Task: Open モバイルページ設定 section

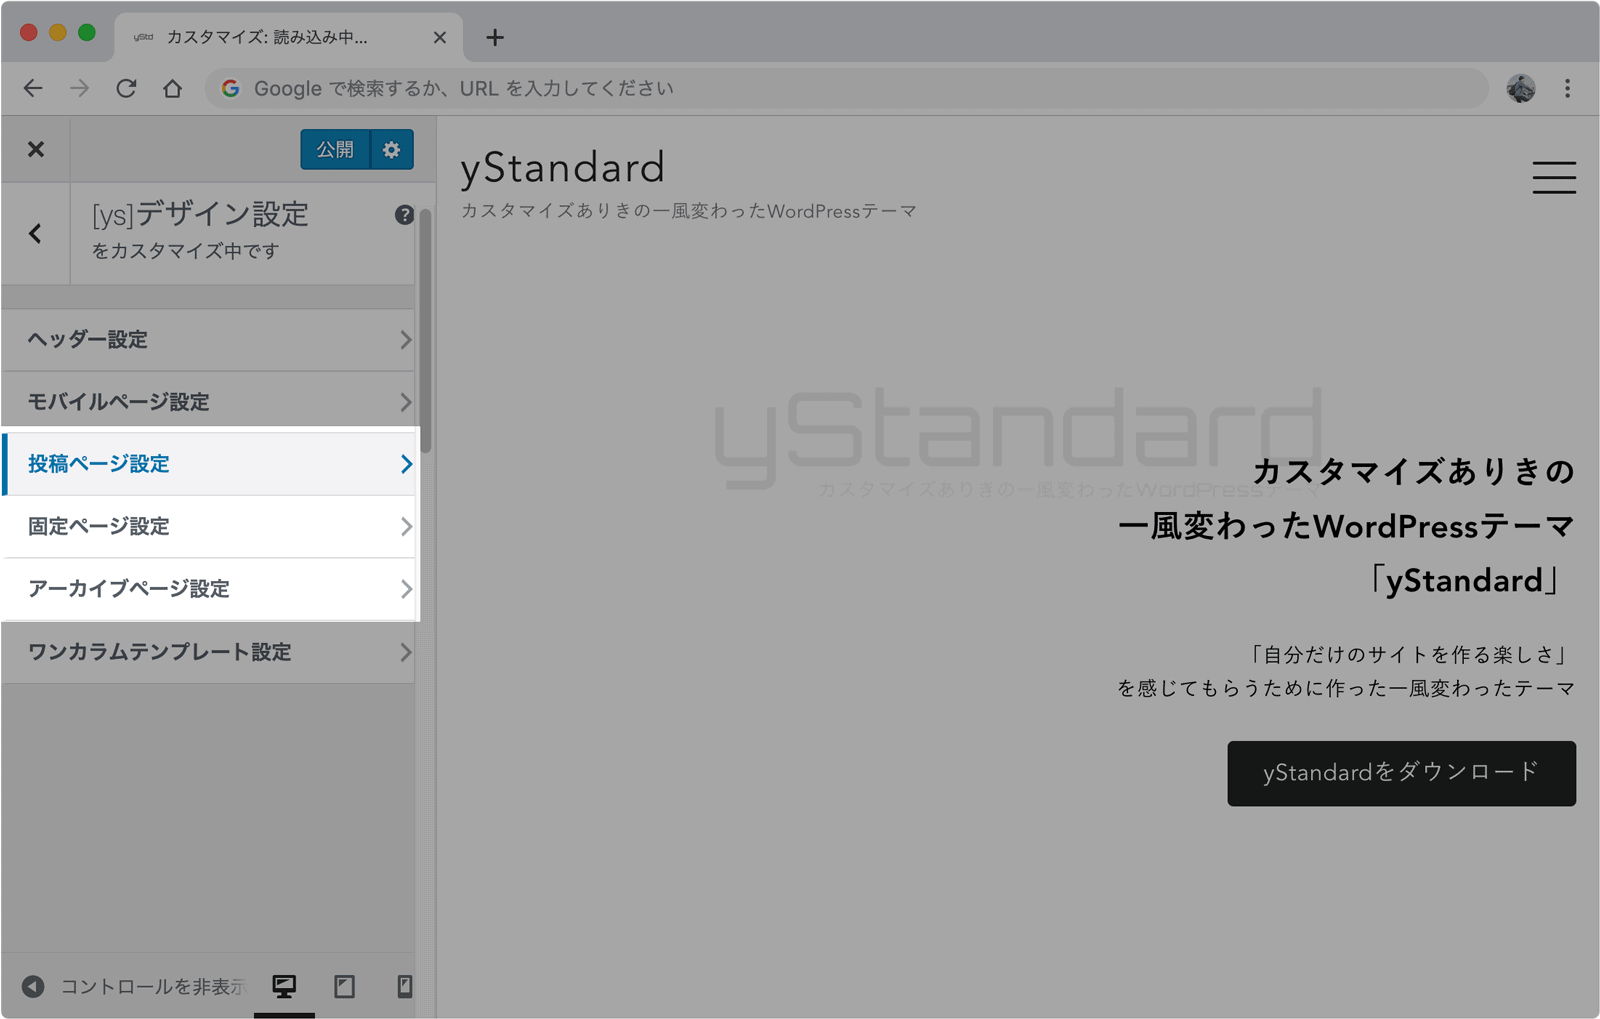Action: (208, 401)
